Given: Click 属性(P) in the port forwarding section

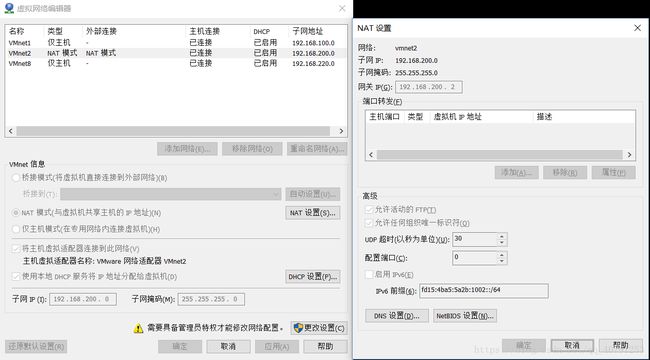Looking at the screenshot, I should (x=614, y=173).
